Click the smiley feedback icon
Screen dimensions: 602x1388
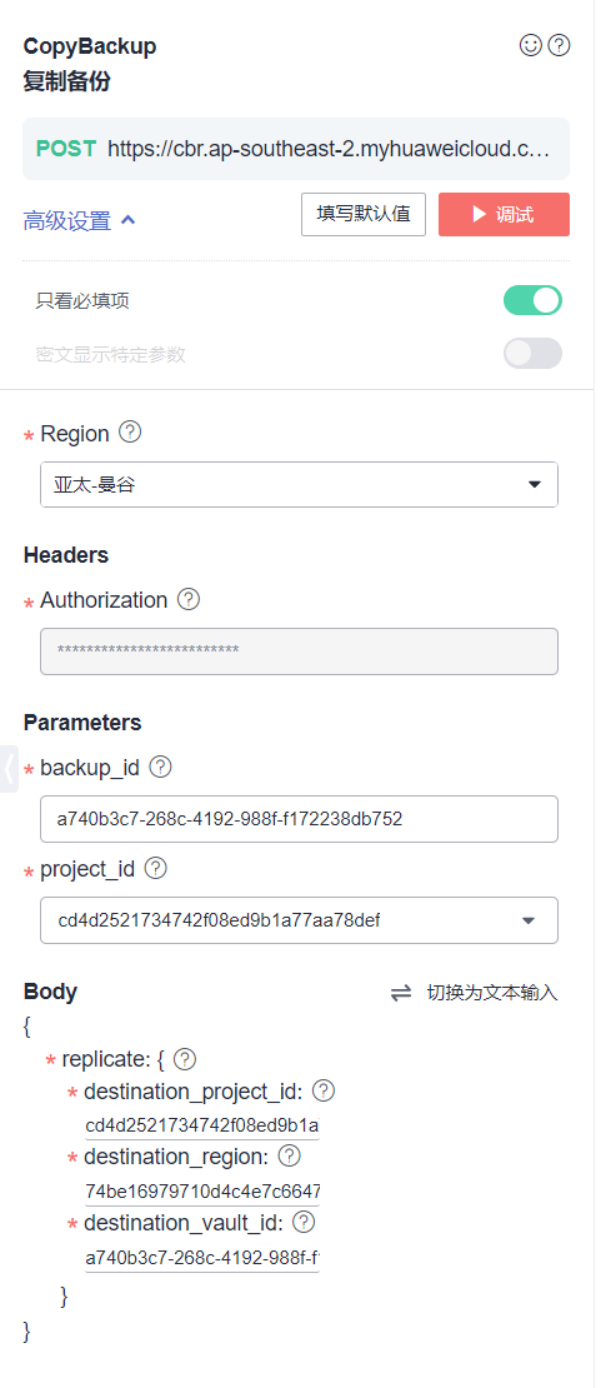coord(531,45)
